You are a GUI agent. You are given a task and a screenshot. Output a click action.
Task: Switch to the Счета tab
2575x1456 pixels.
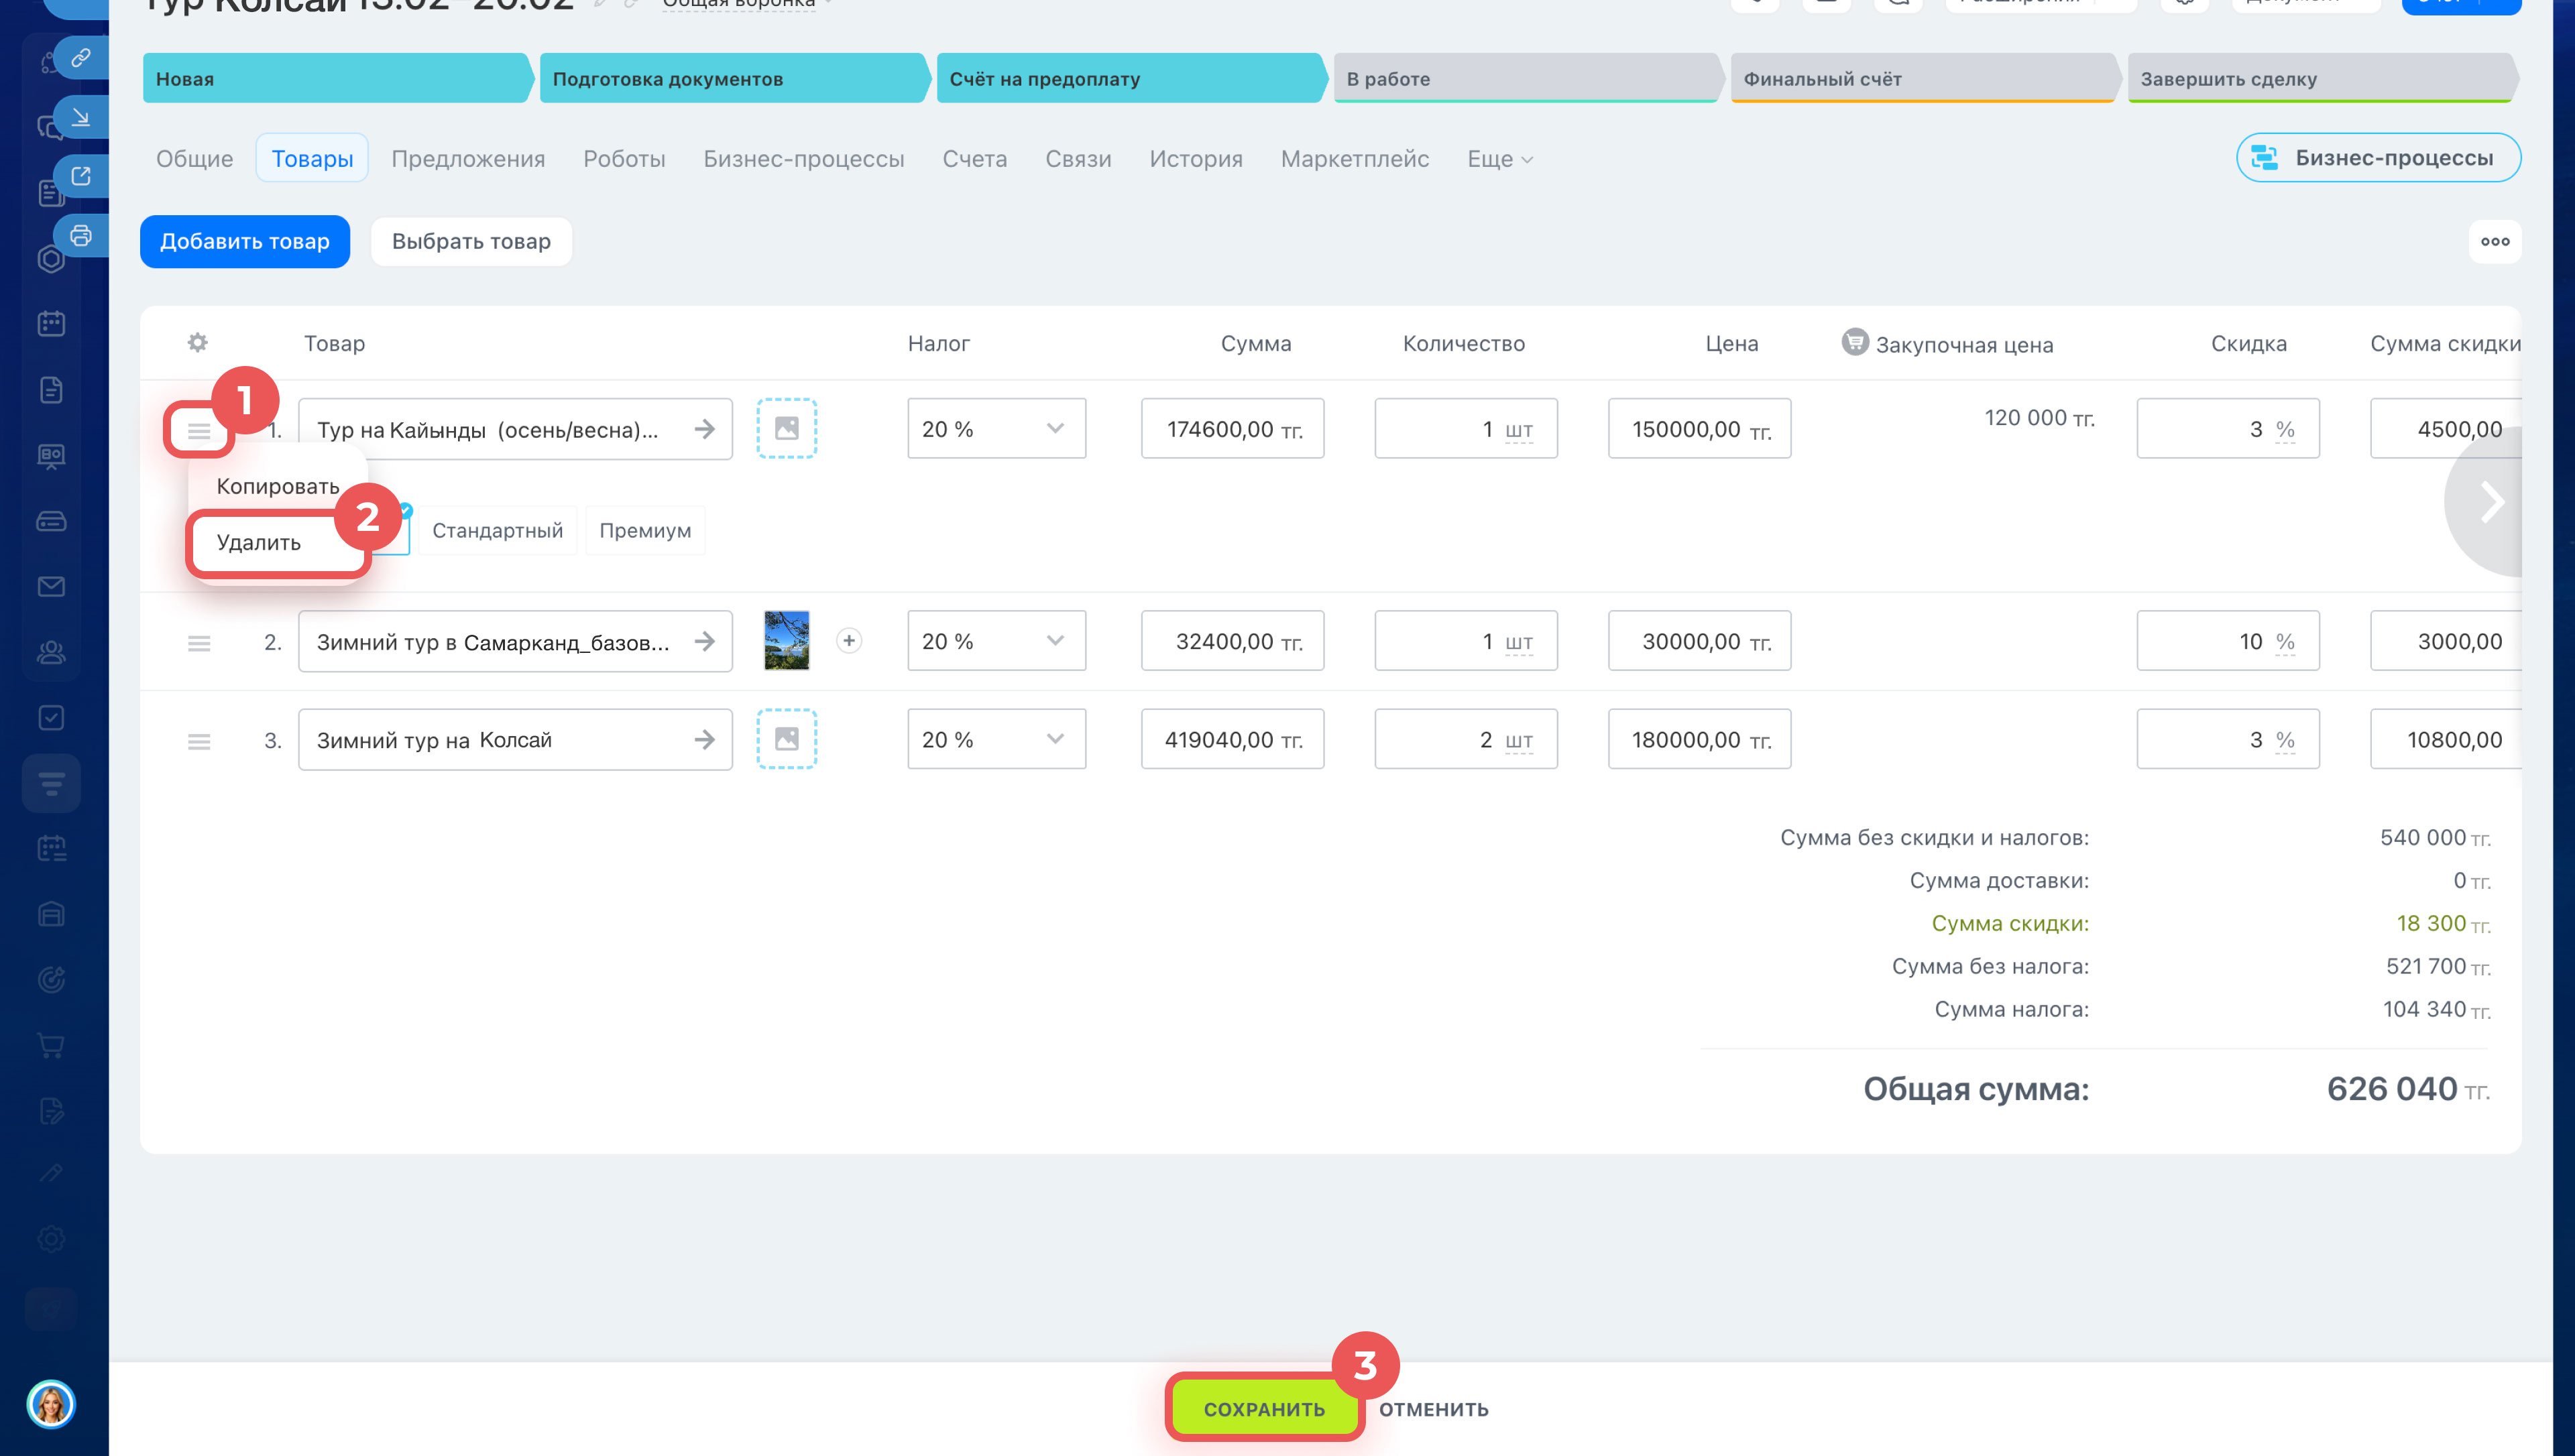click(974, 159)
